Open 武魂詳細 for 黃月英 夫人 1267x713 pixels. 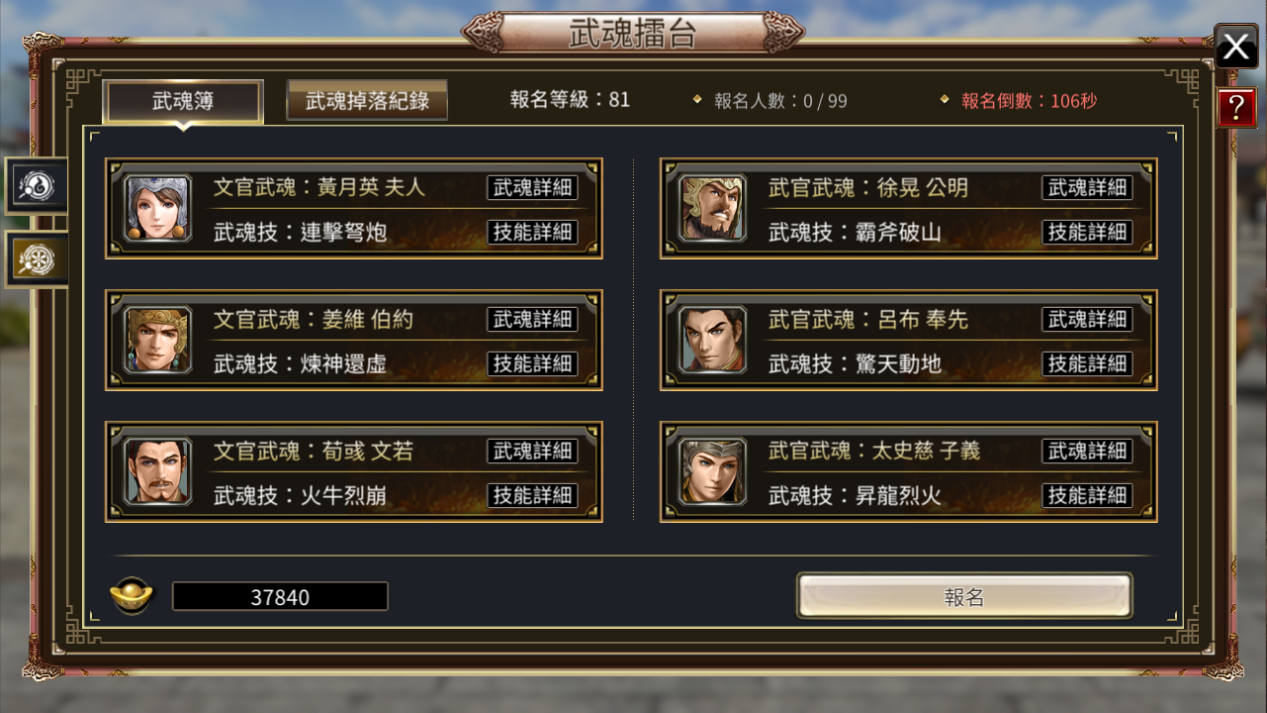(x=532, y=187)
